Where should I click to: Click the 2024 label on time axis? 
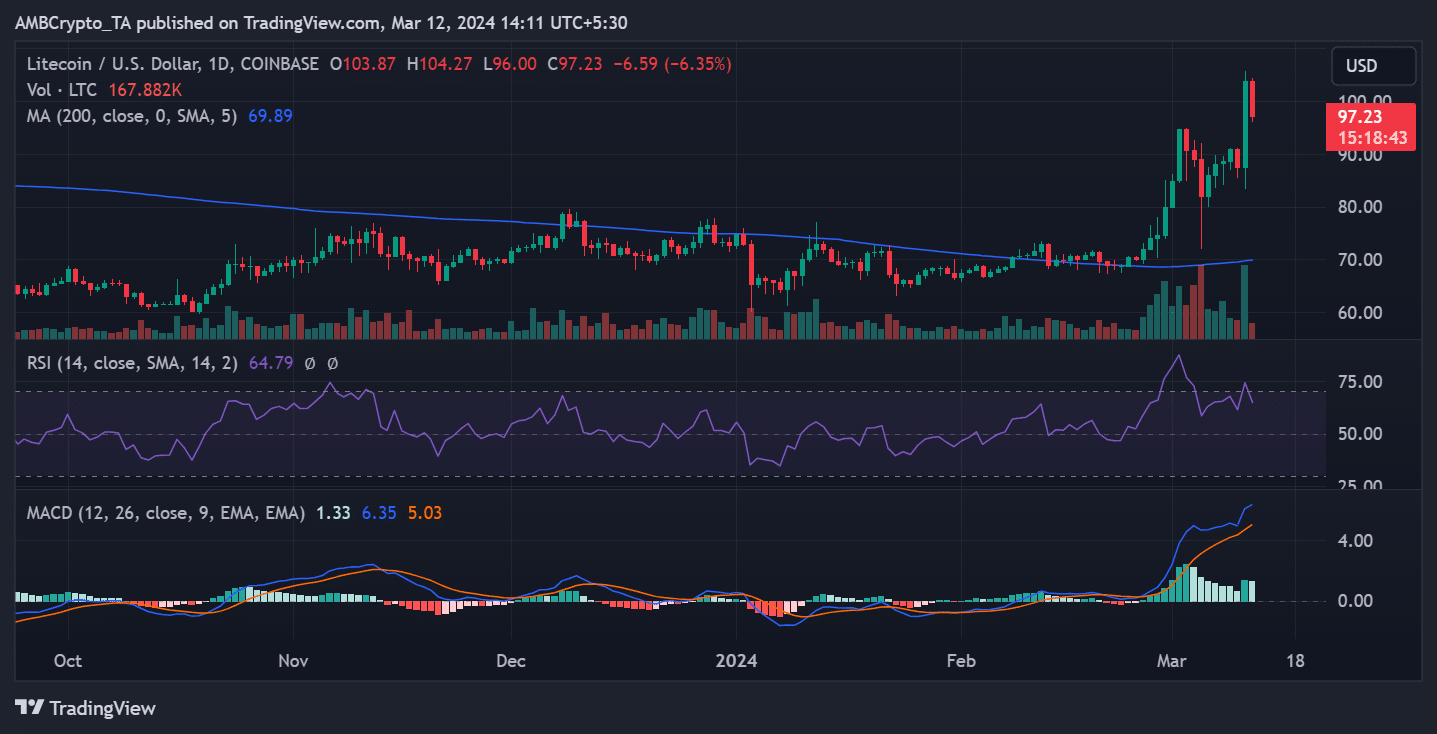(x=737, y=662)
